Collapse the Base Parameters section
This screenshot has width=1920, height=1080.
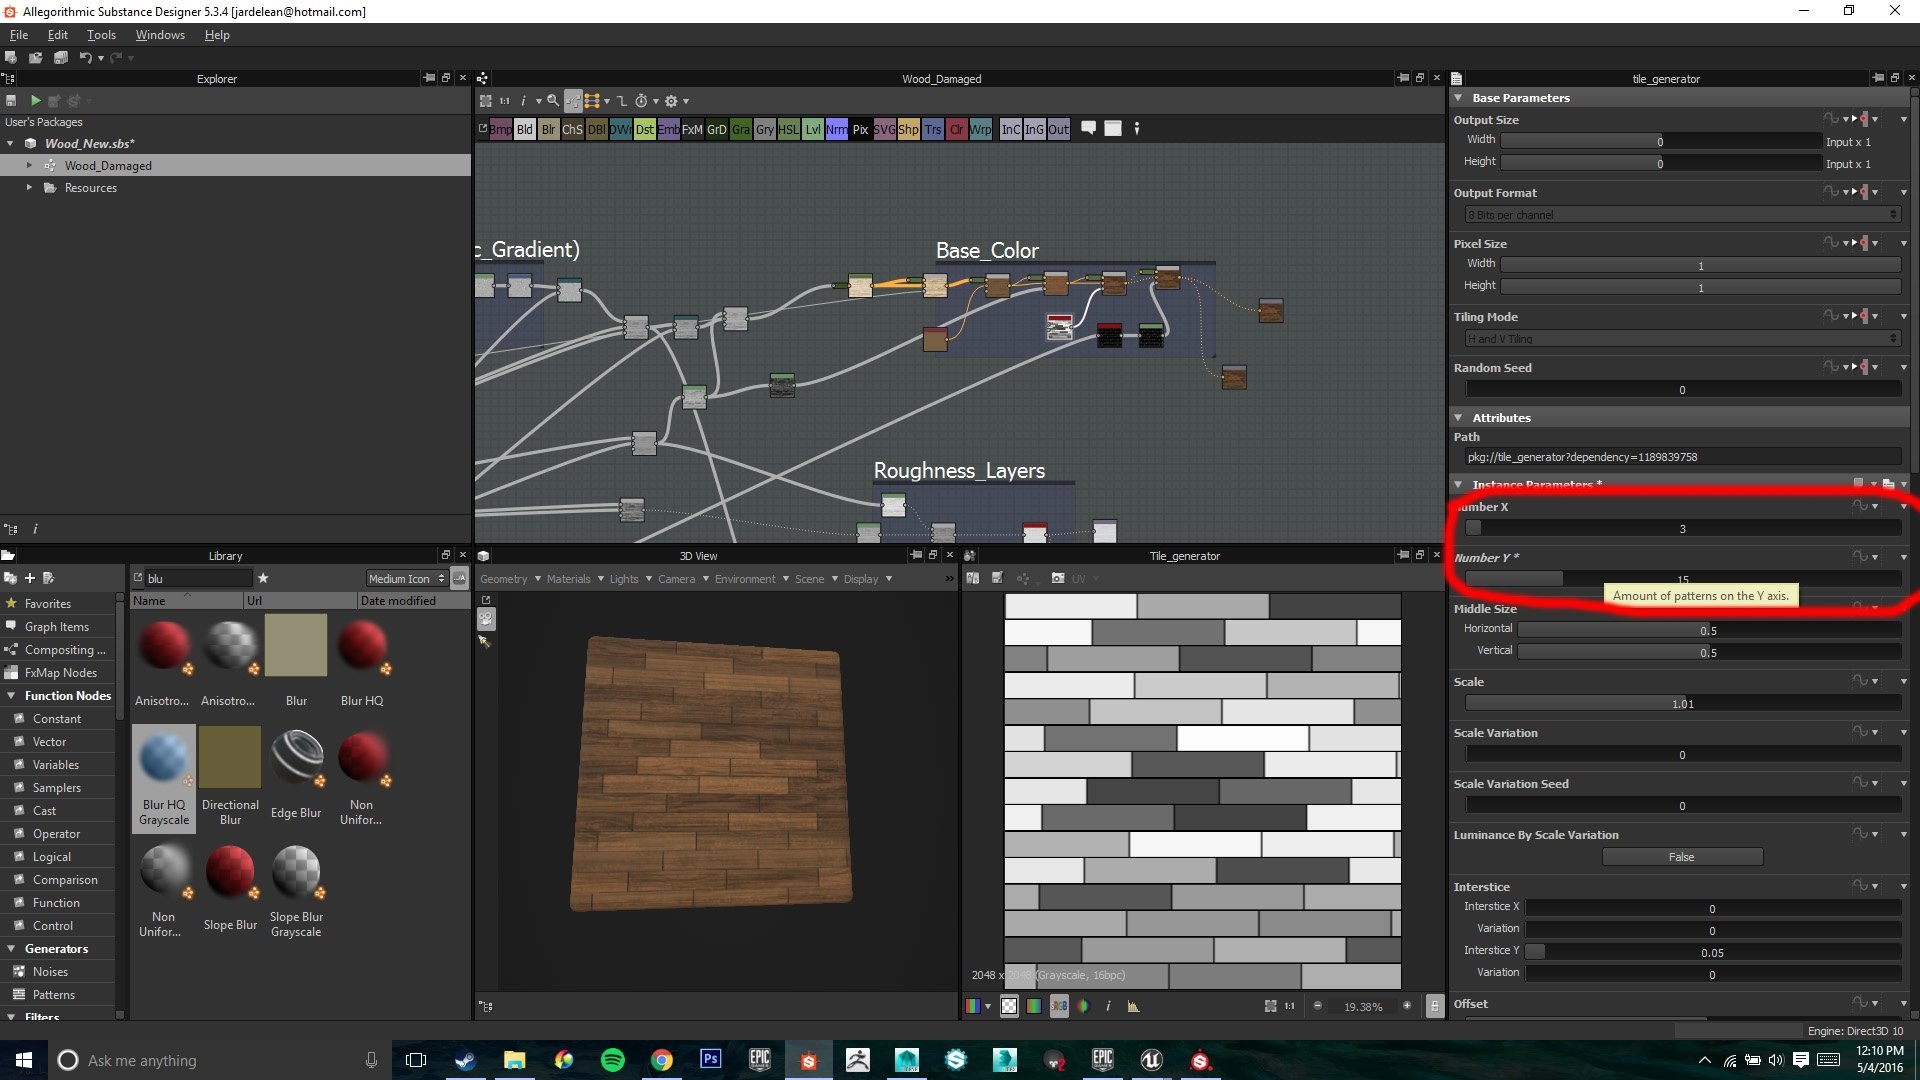click(1459, 98)
